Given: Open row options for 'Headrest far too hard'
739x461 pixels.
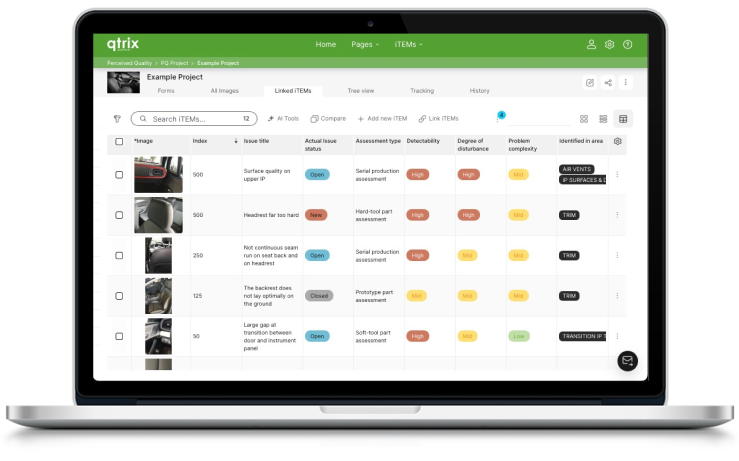Looking at the screenshot, I should click(x=617, y=215).
